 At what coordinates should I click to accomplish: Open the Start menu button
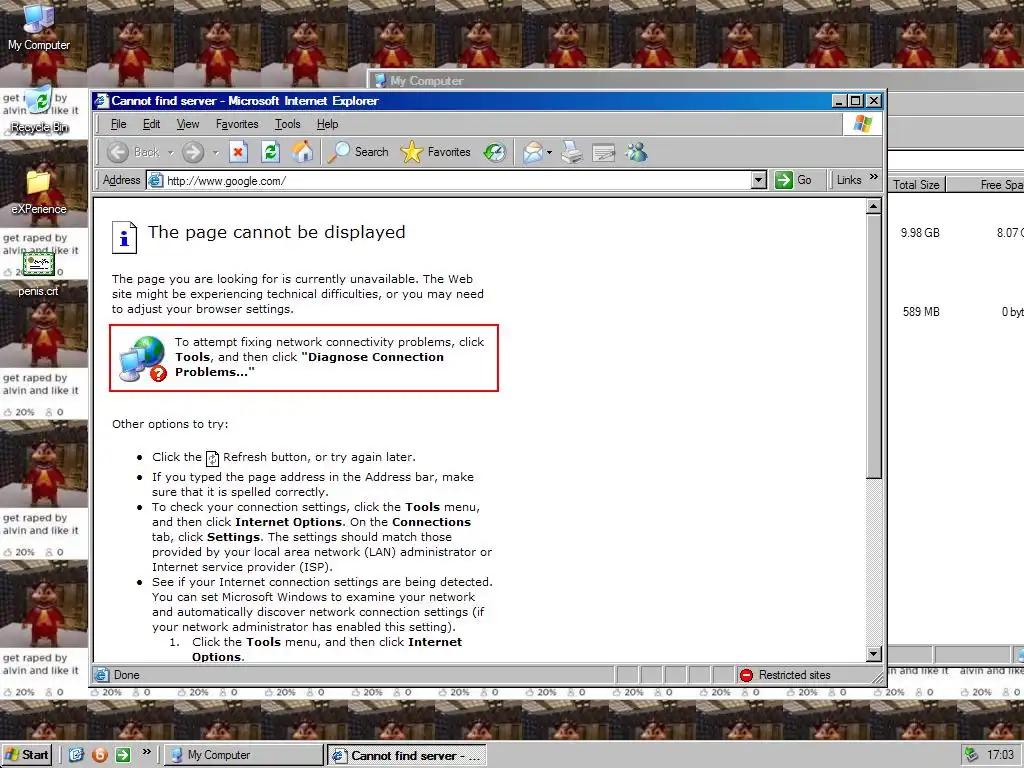click(x=27, y=755)
